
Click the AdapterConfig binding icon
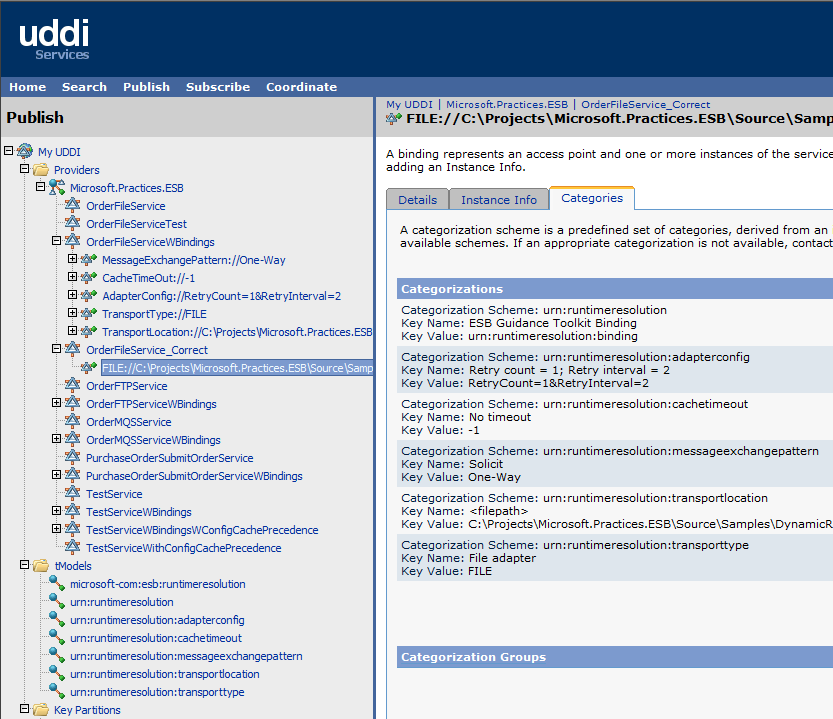coord(89,295)
